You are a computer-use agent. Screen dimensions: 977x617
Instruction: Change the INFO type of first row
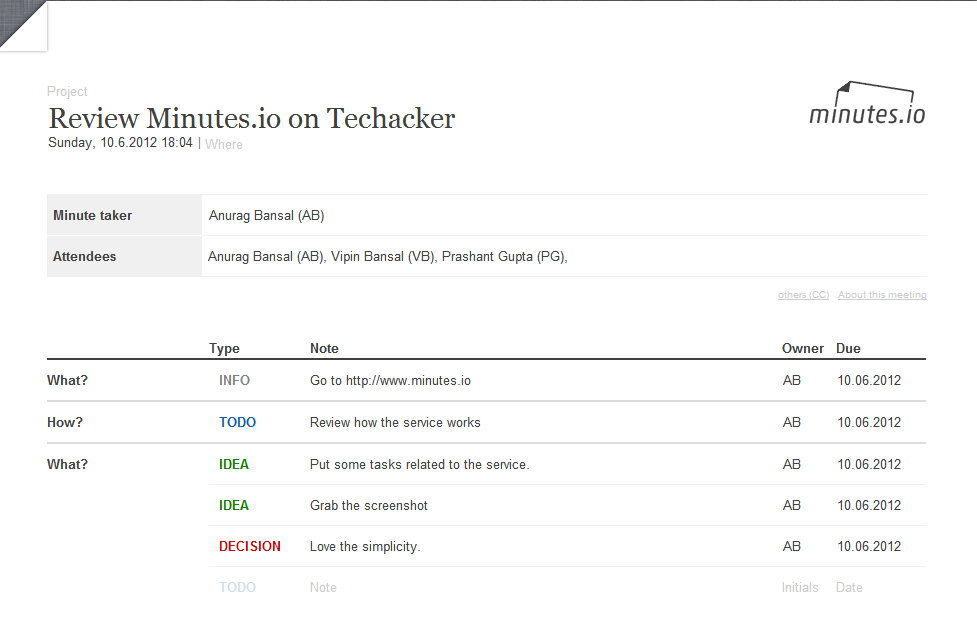234,380
